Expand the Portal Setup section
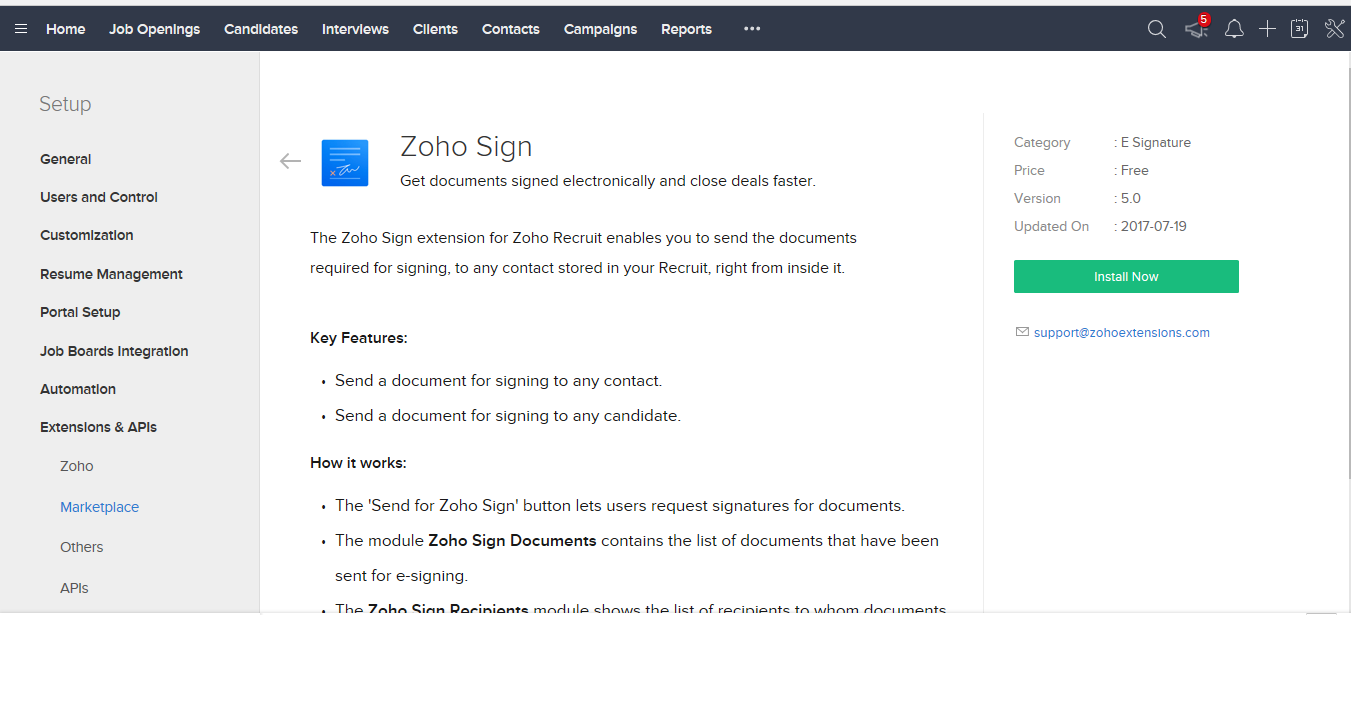Viewport: 1351px width, 720px height. 80,312
